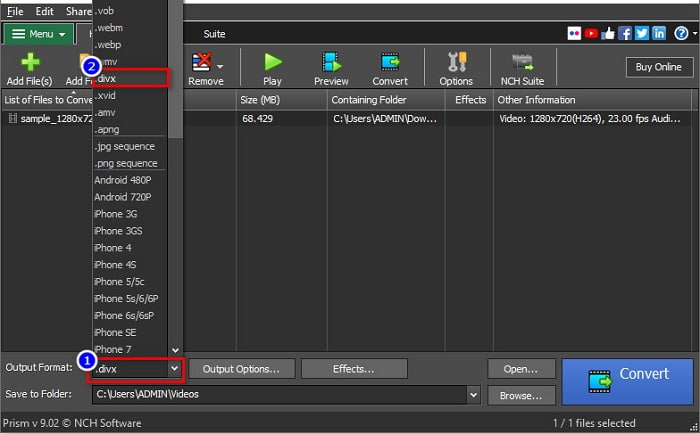Screen dimensions: 700x434
Task: Sort by Containing Folder column header
Action: tap(386, 100)
